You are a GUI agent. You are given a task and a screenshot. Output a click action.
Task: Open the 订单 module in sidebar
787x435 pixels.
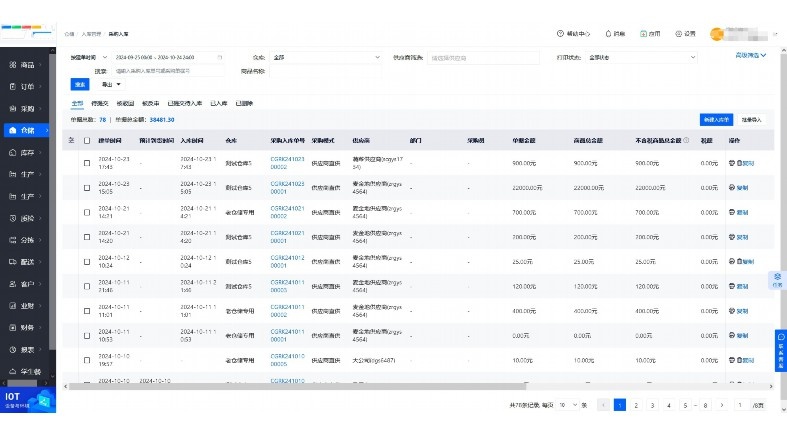coord(25,87)
